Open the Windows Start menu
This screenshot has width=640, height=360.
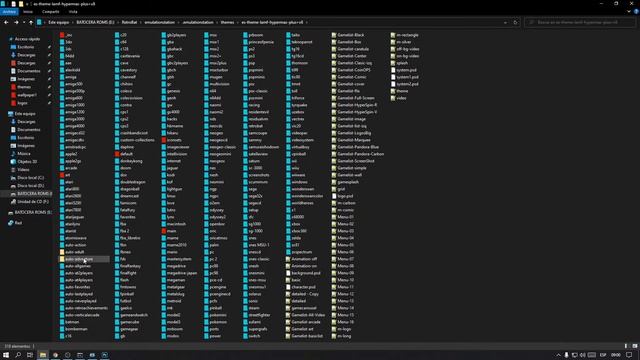click(x=6, y=355)
